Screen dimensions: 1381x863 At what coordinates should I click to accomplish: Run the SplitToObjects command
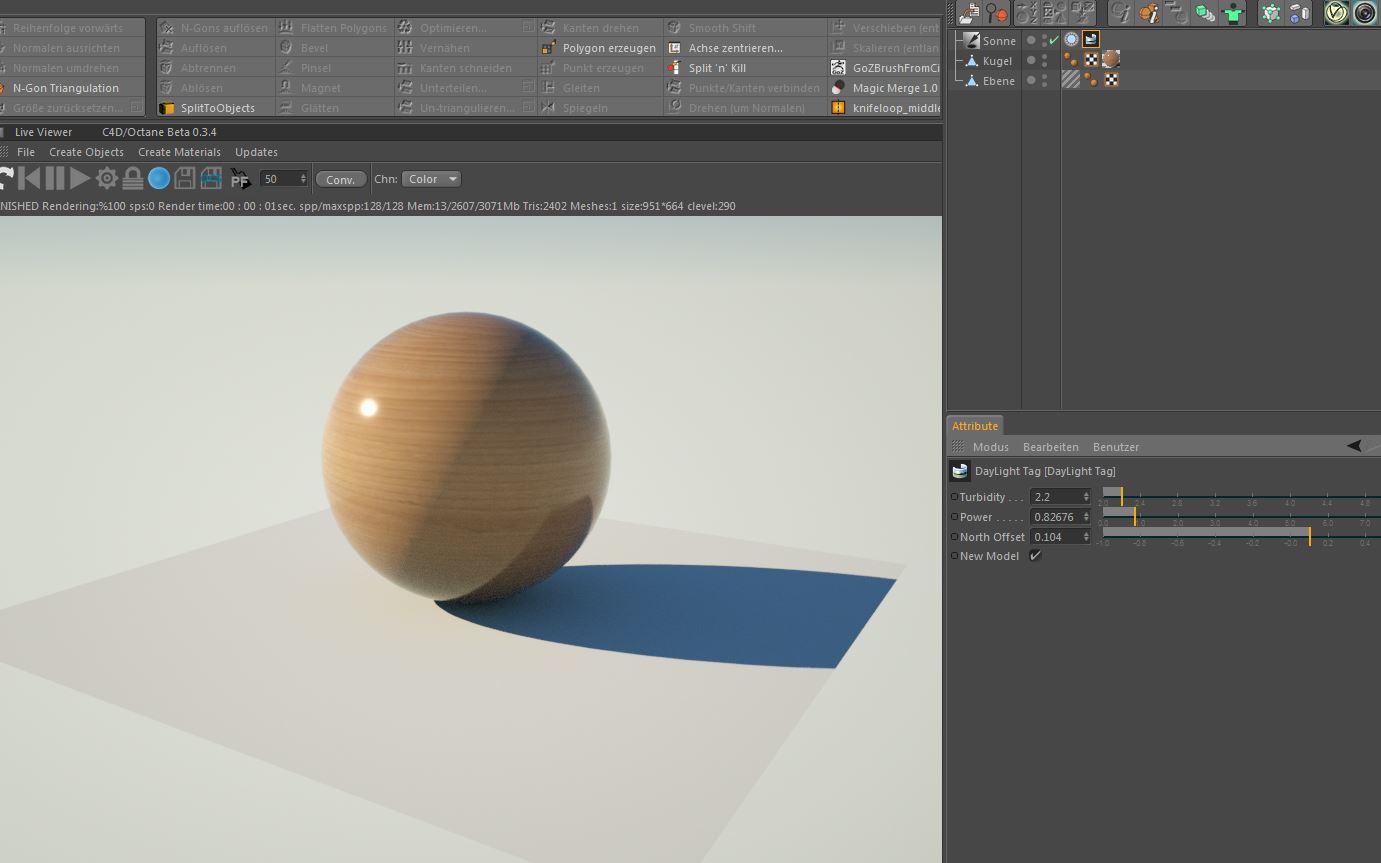(x=217, y=108)
